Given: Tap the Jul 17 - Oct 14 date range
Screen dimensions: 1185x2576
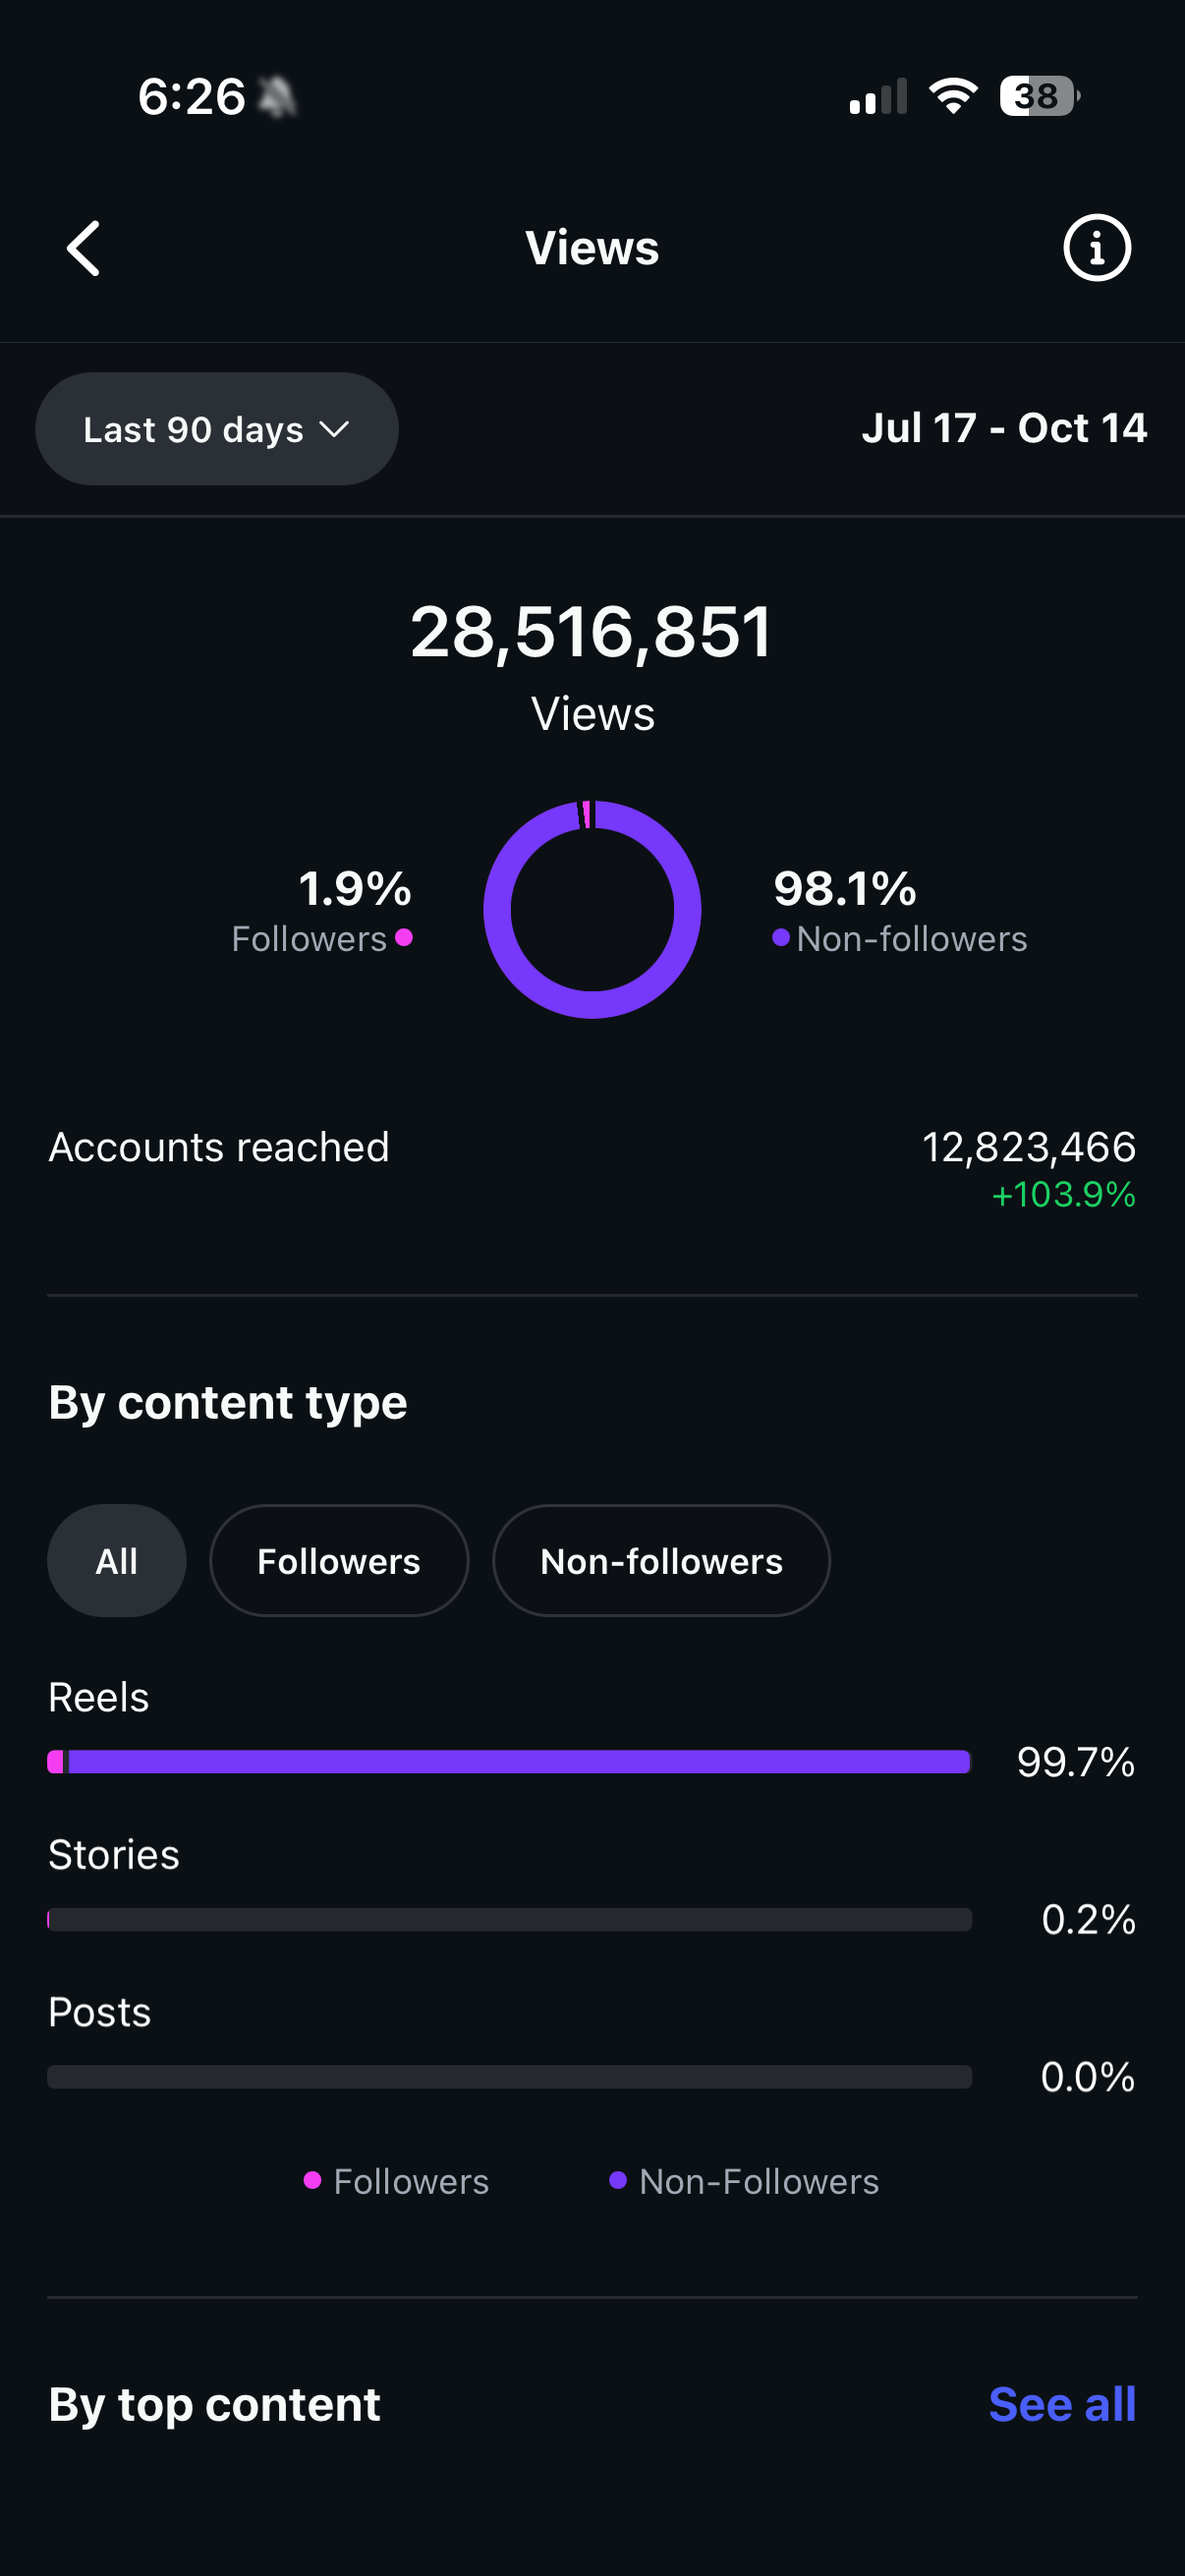Looking at the screenshot, I should click(x=1005, y=428).
